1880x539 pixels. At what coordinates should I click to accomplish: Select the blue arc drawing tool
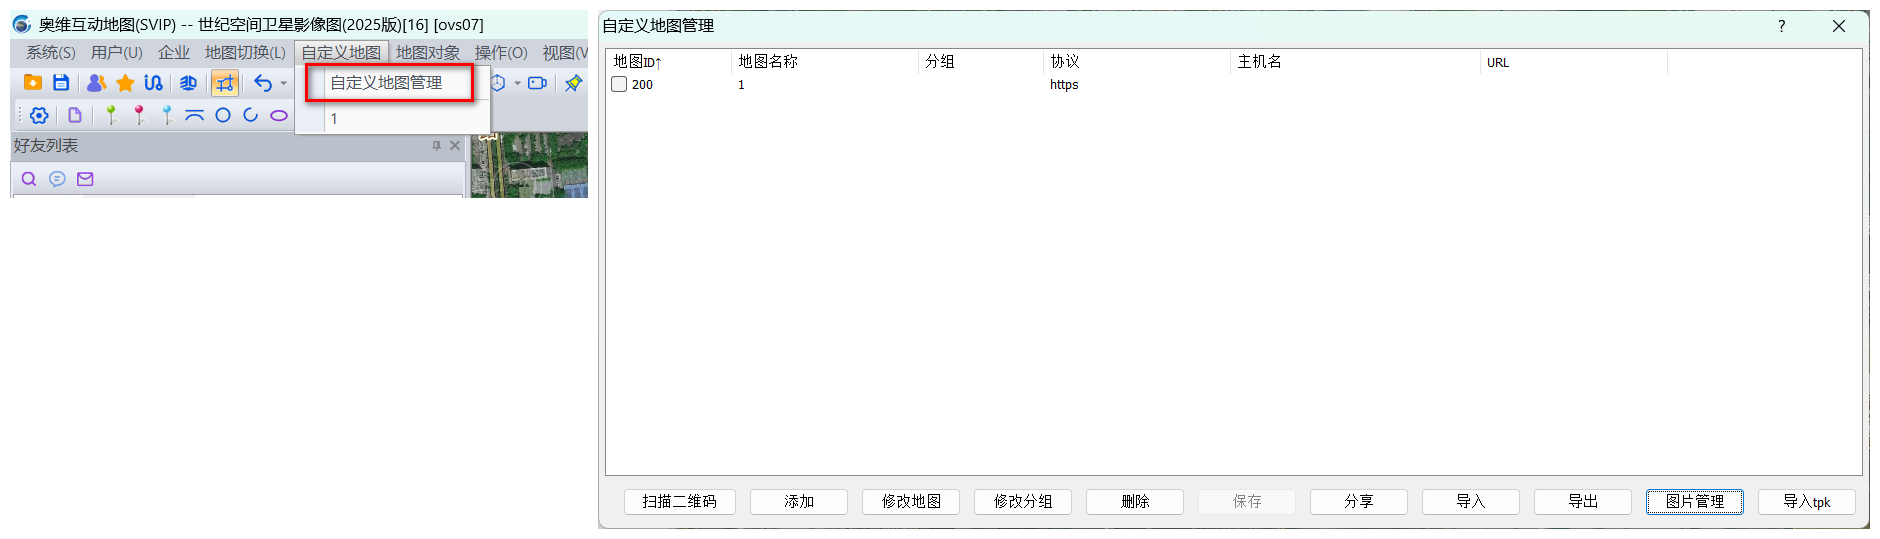coord(251,115)
